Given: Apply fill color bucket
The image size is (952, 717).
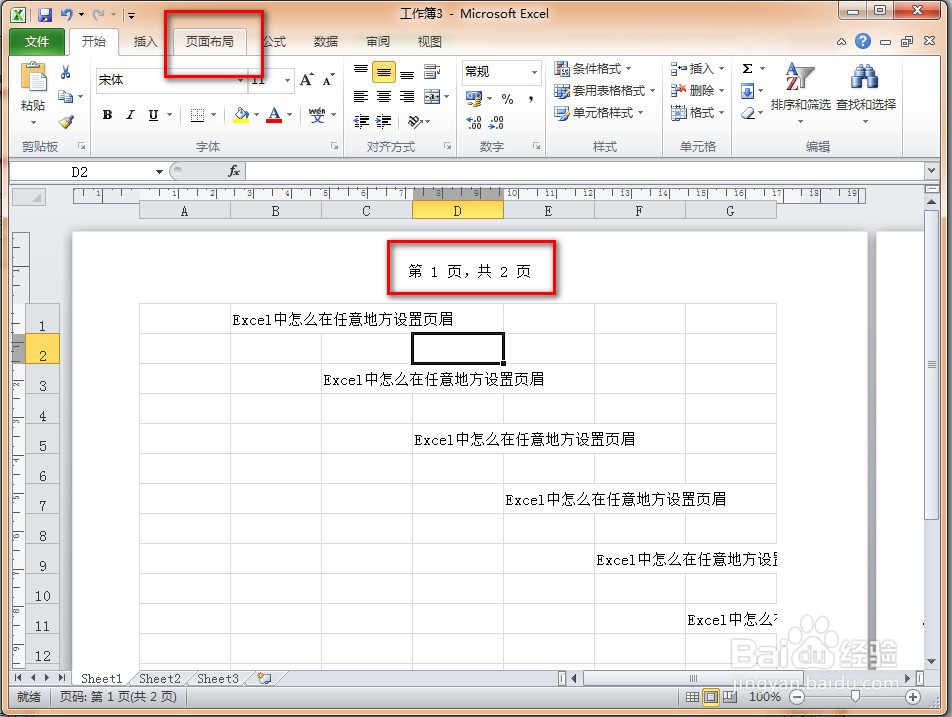Looking at the screenshot, I should pyautogui.click(x=242, y=115).
